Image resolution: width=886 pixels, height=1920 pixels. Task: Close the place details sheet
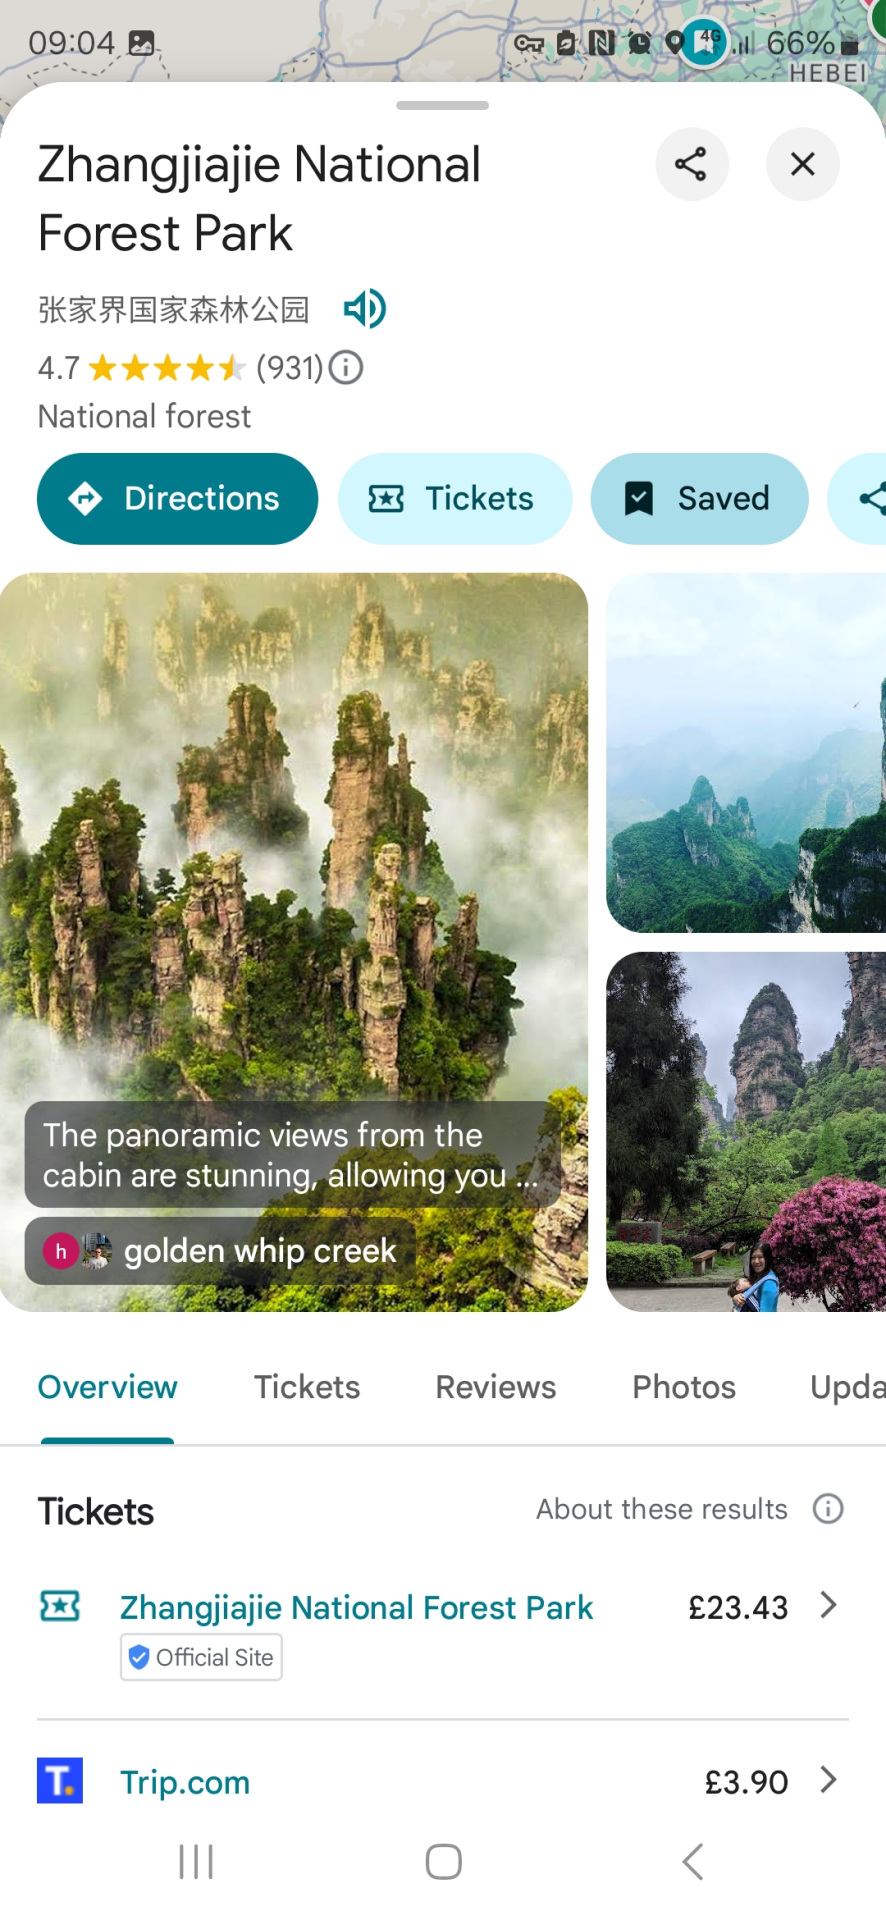point(802,164)
